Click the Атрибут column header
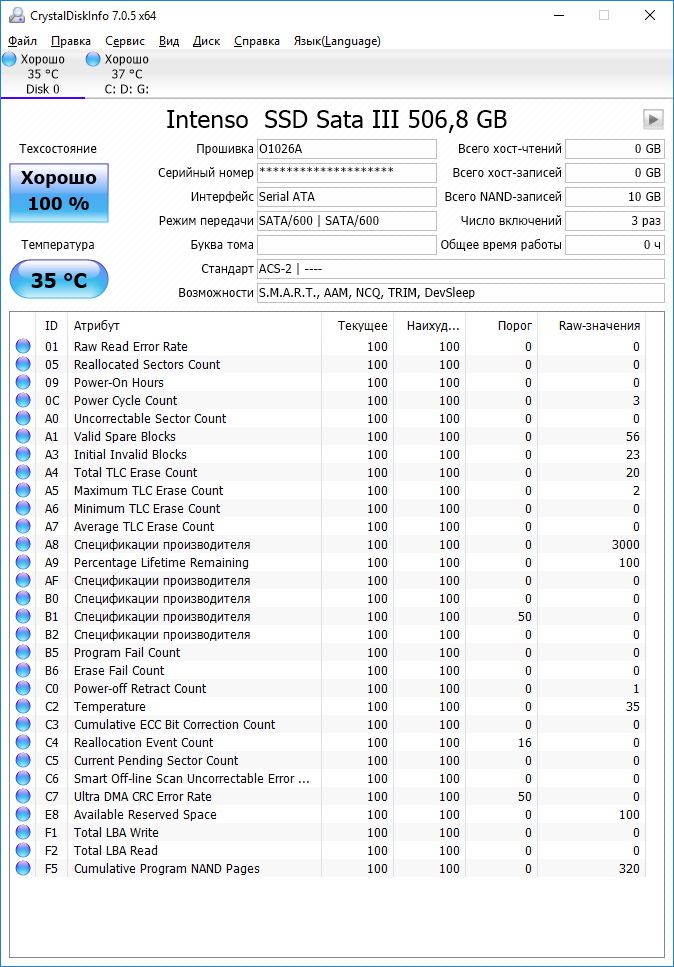Image resolution: width=674 pixels, height=967 pixels. [194, 326]
